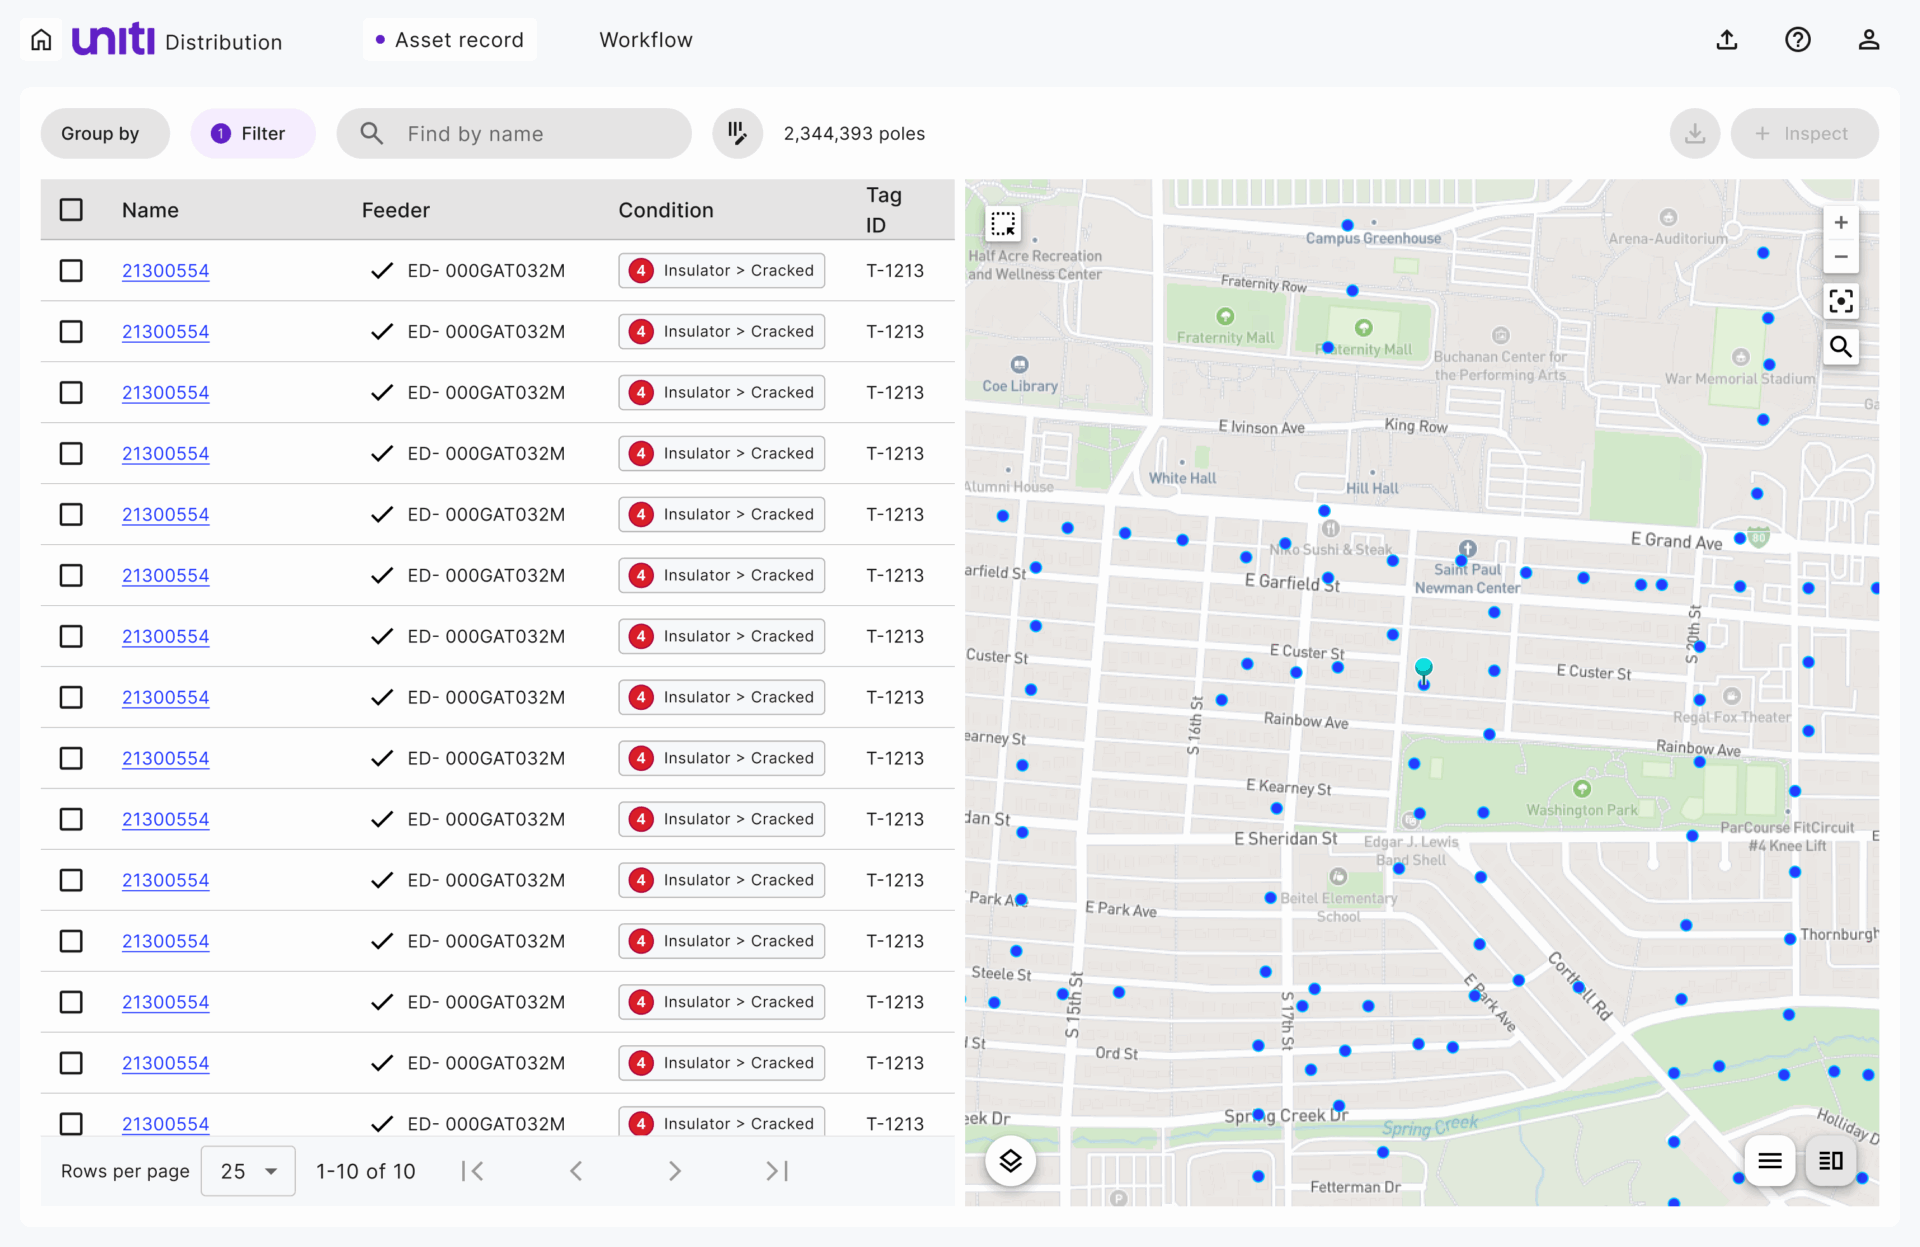This screenshot has width=1920, height=1247.
Task: Click the map search magnifier icon
Action: (x=1841, y=347)
